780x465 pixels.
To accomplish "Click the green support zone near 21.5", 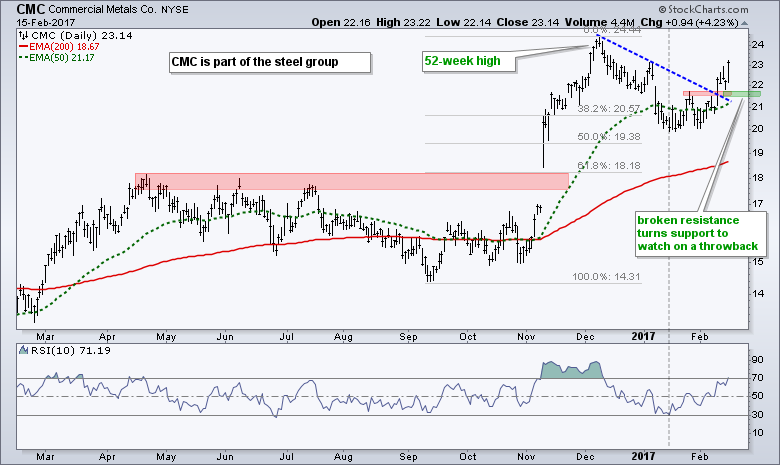I will 741,94.
